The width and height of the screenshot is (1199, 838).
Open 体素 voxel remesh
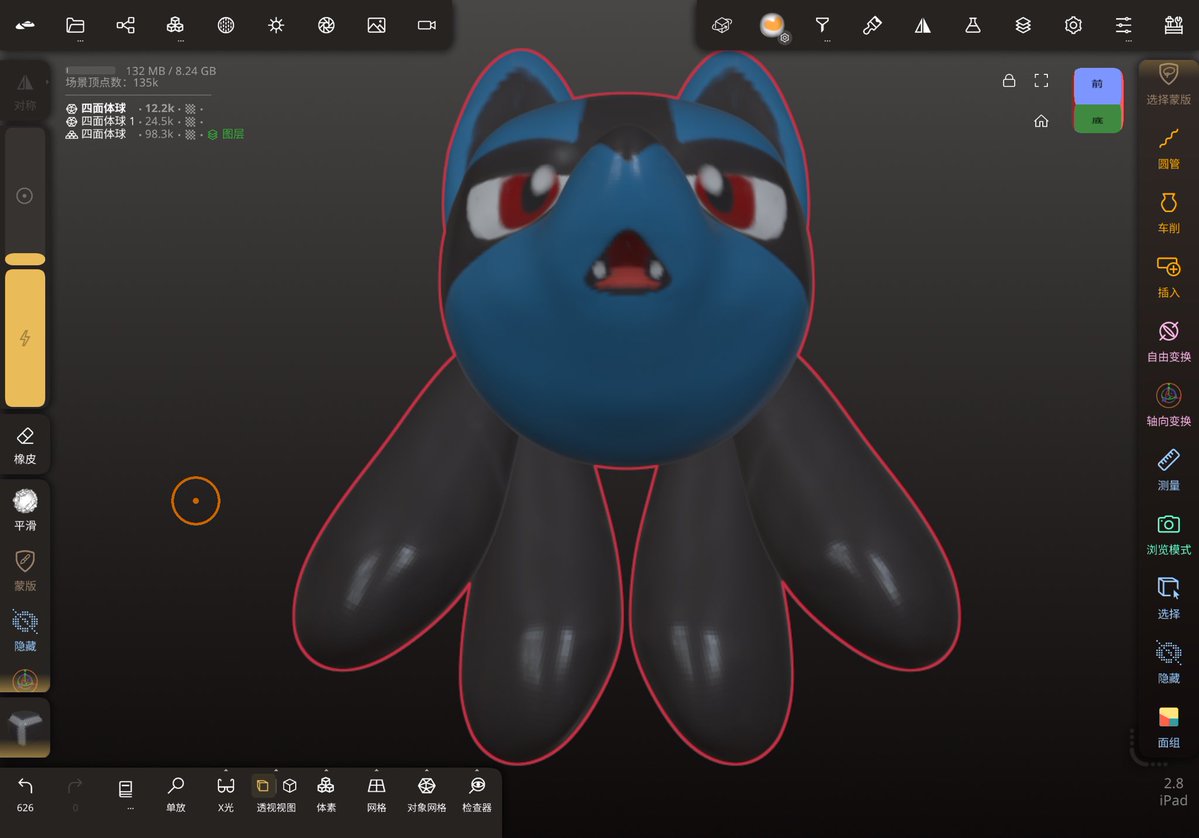pyautogui.click(x=326, y=795)
